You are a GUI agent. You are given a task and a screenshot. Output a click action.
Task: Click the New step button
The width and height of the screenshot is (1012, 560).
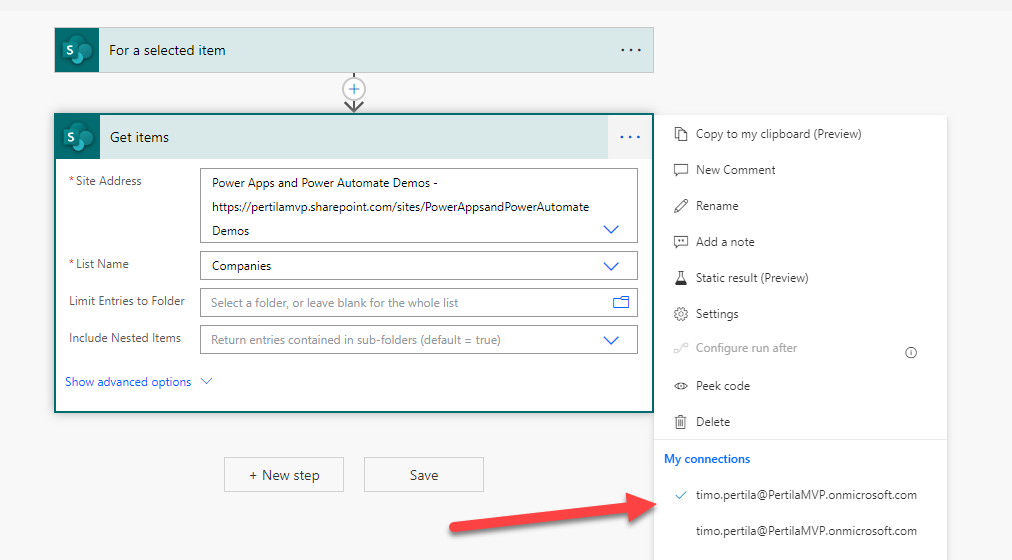tap(284, 475)
